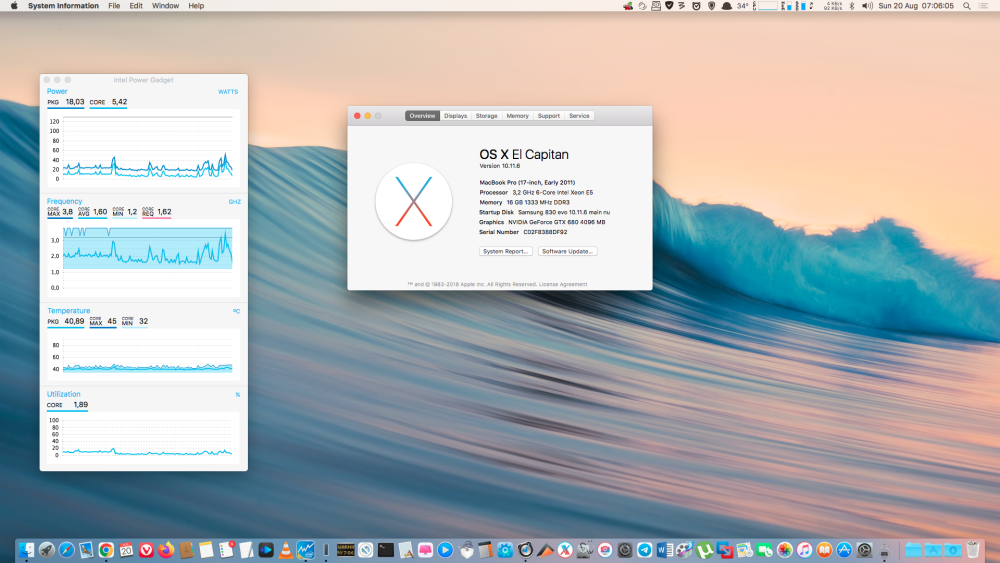This screenshot has height=563, width=1000.
Task: Switch to the Storage tab
Action: (x=486, y=116)
